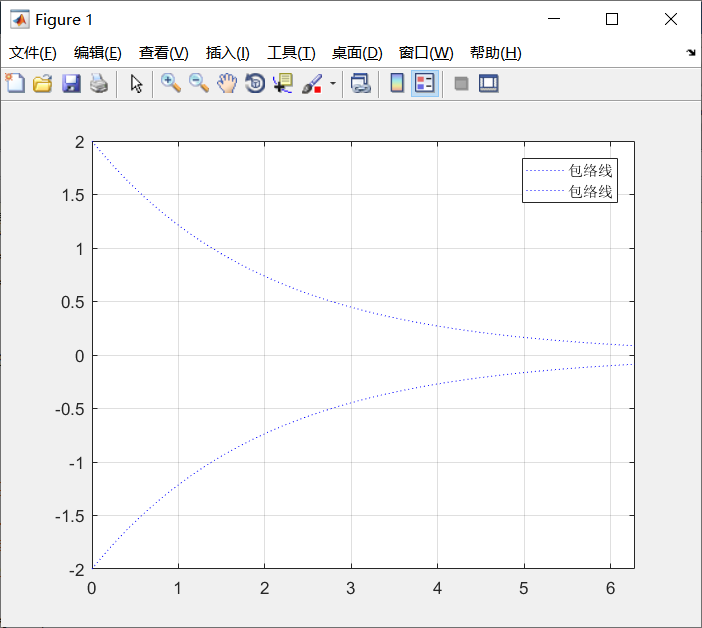Activate the Zoom Out magnifier
This screenshot has height=628, width=702.
coord(199,84)
